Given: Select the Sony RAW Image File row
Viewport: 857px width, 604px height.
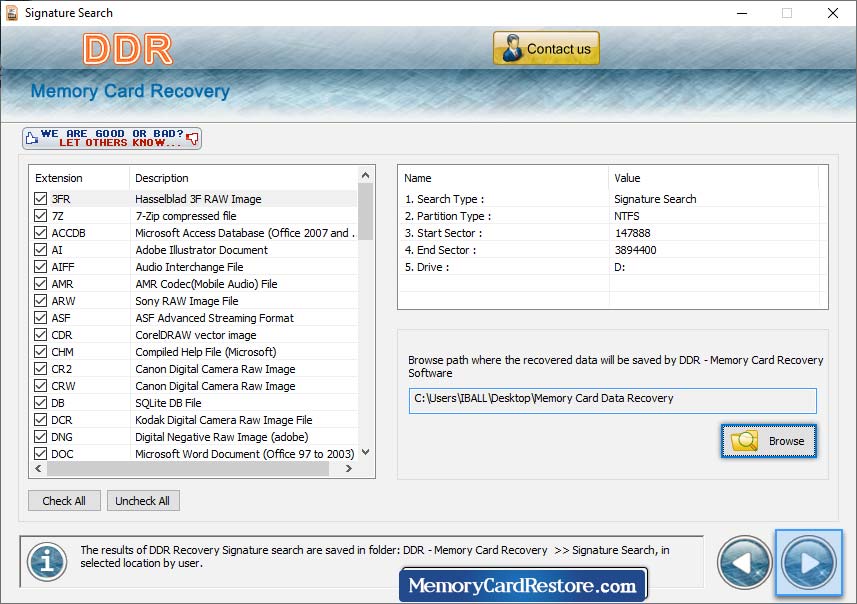Looking at the screenshot, I should [x=186, y=300].
